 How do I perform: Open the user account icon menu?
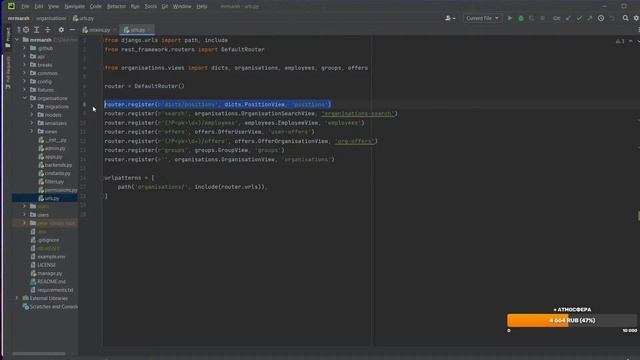[450, 18]
